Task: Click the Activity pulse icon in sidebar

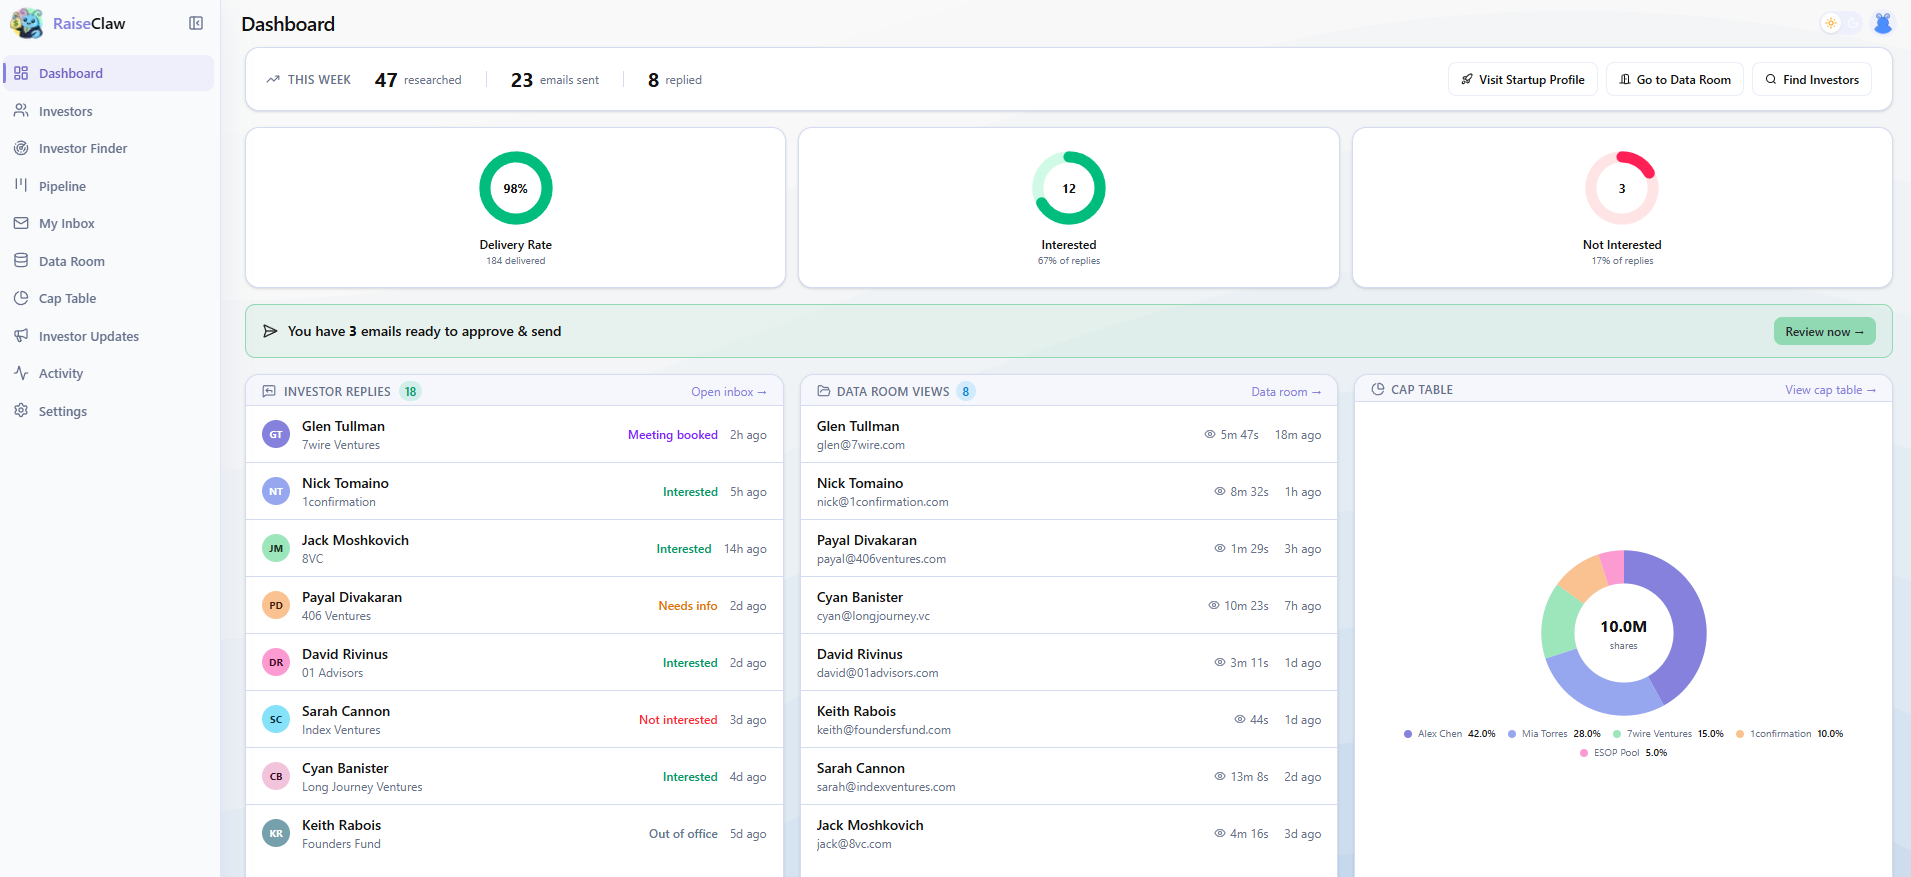Action: [21, 373]
